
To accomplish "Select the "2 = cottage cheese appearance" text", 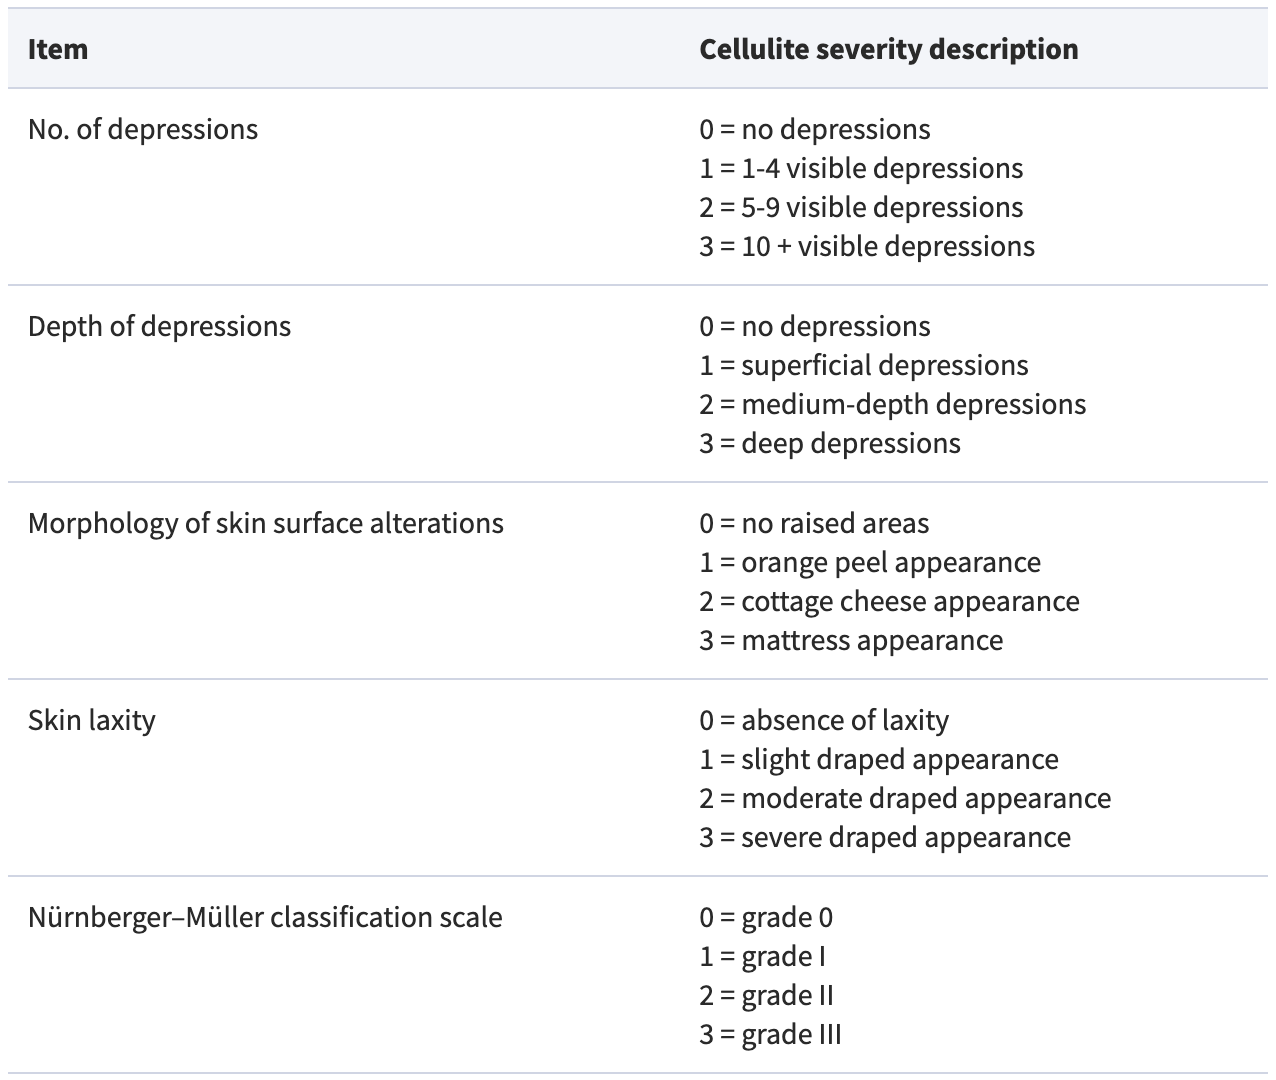I will point(889,601).
